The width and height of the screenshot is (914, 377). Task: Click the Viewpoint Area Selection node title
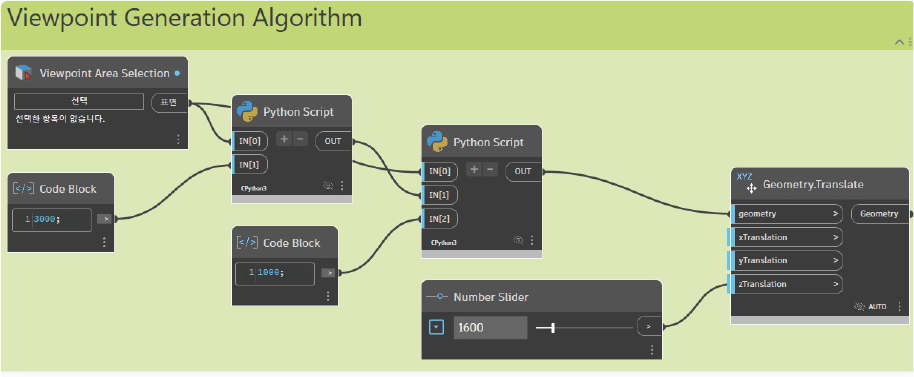coord(104,73)
